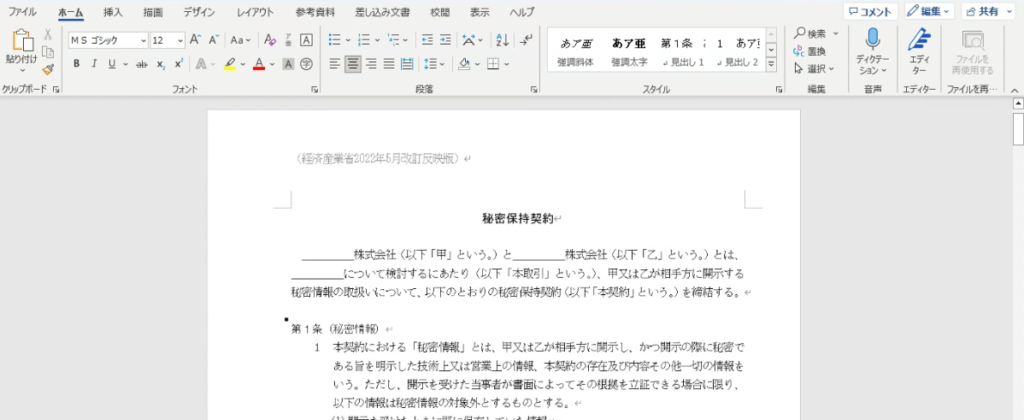Screen dimensions: 1024x420
Task: Clear all formatting with the eraser A icon
Action: pyautogui.click(x=270, y=40)
